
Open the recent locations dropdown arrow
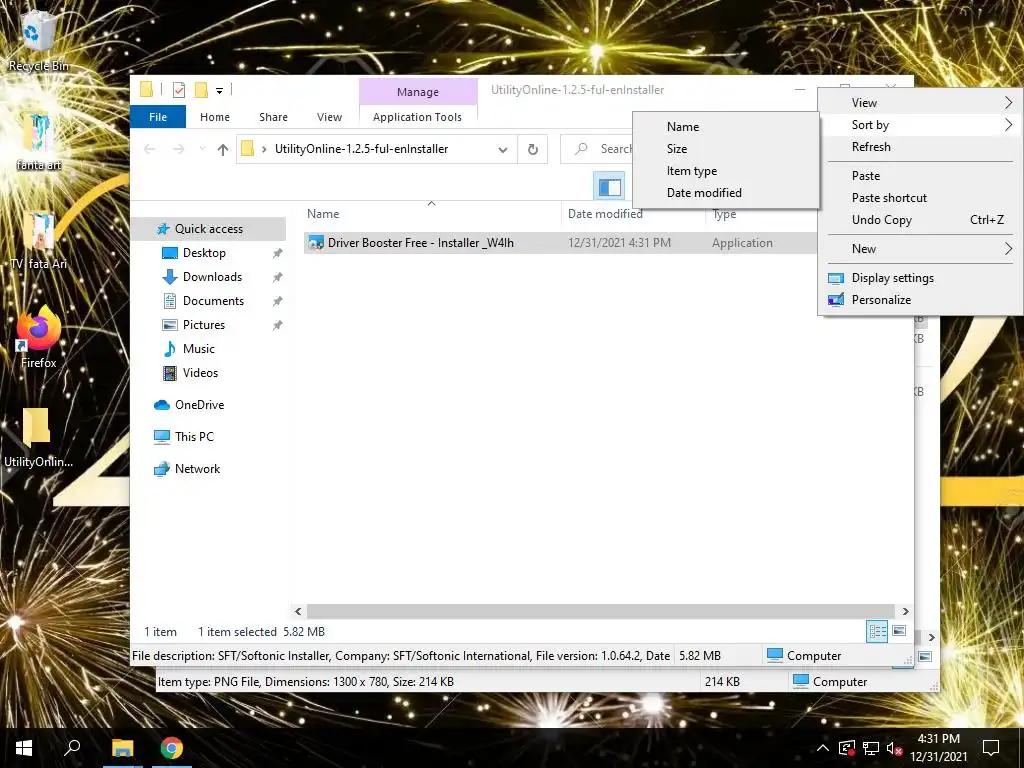coord(202,150)
